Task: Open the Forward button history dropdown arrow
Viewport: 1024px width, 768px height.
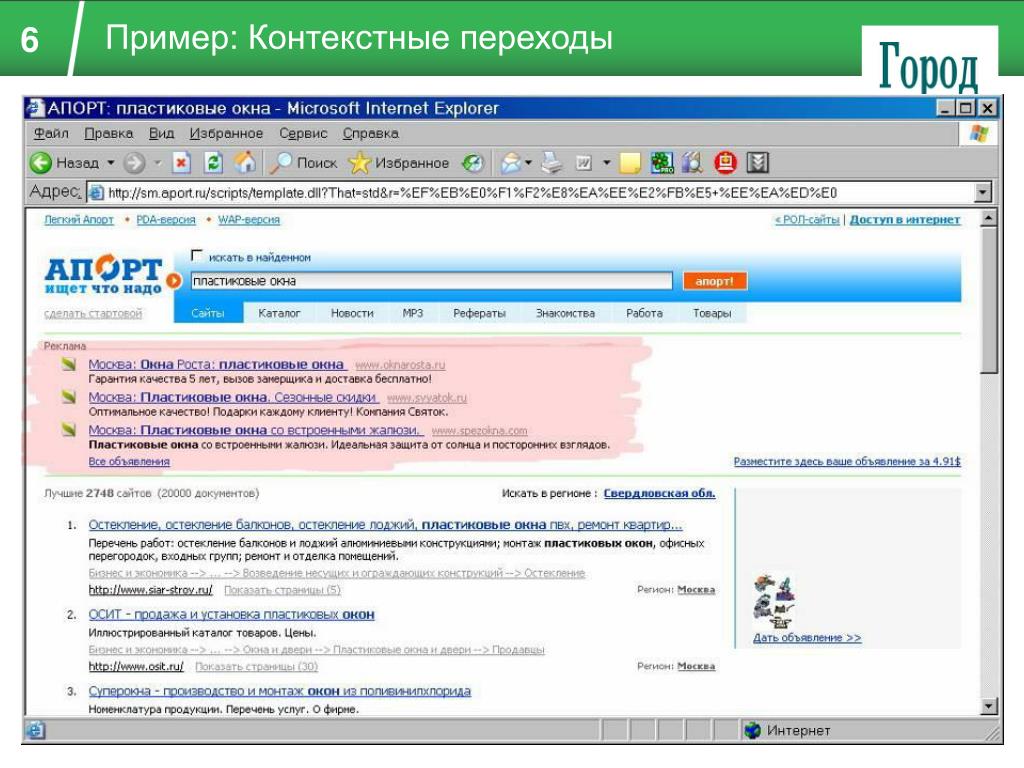Action: [157, 163]
